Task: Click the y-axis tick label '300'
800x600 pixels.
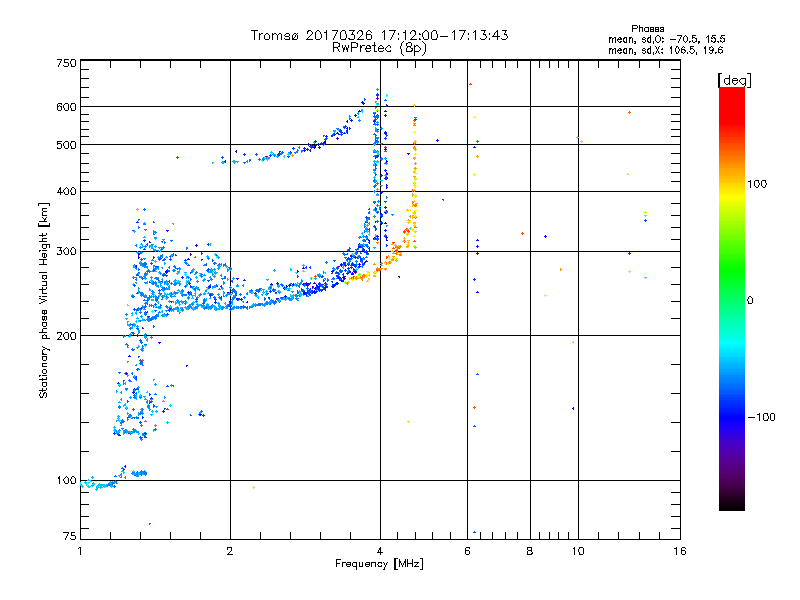Action: coord(66,251)
